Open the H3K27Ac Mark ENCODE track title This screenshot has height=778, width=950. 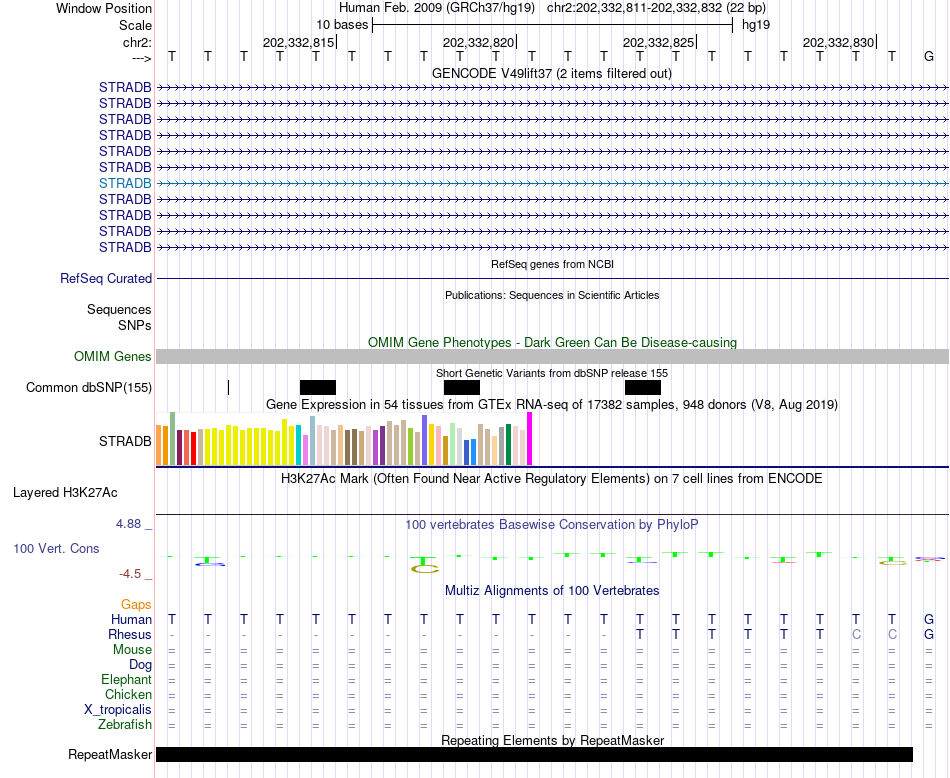[552, 479]
